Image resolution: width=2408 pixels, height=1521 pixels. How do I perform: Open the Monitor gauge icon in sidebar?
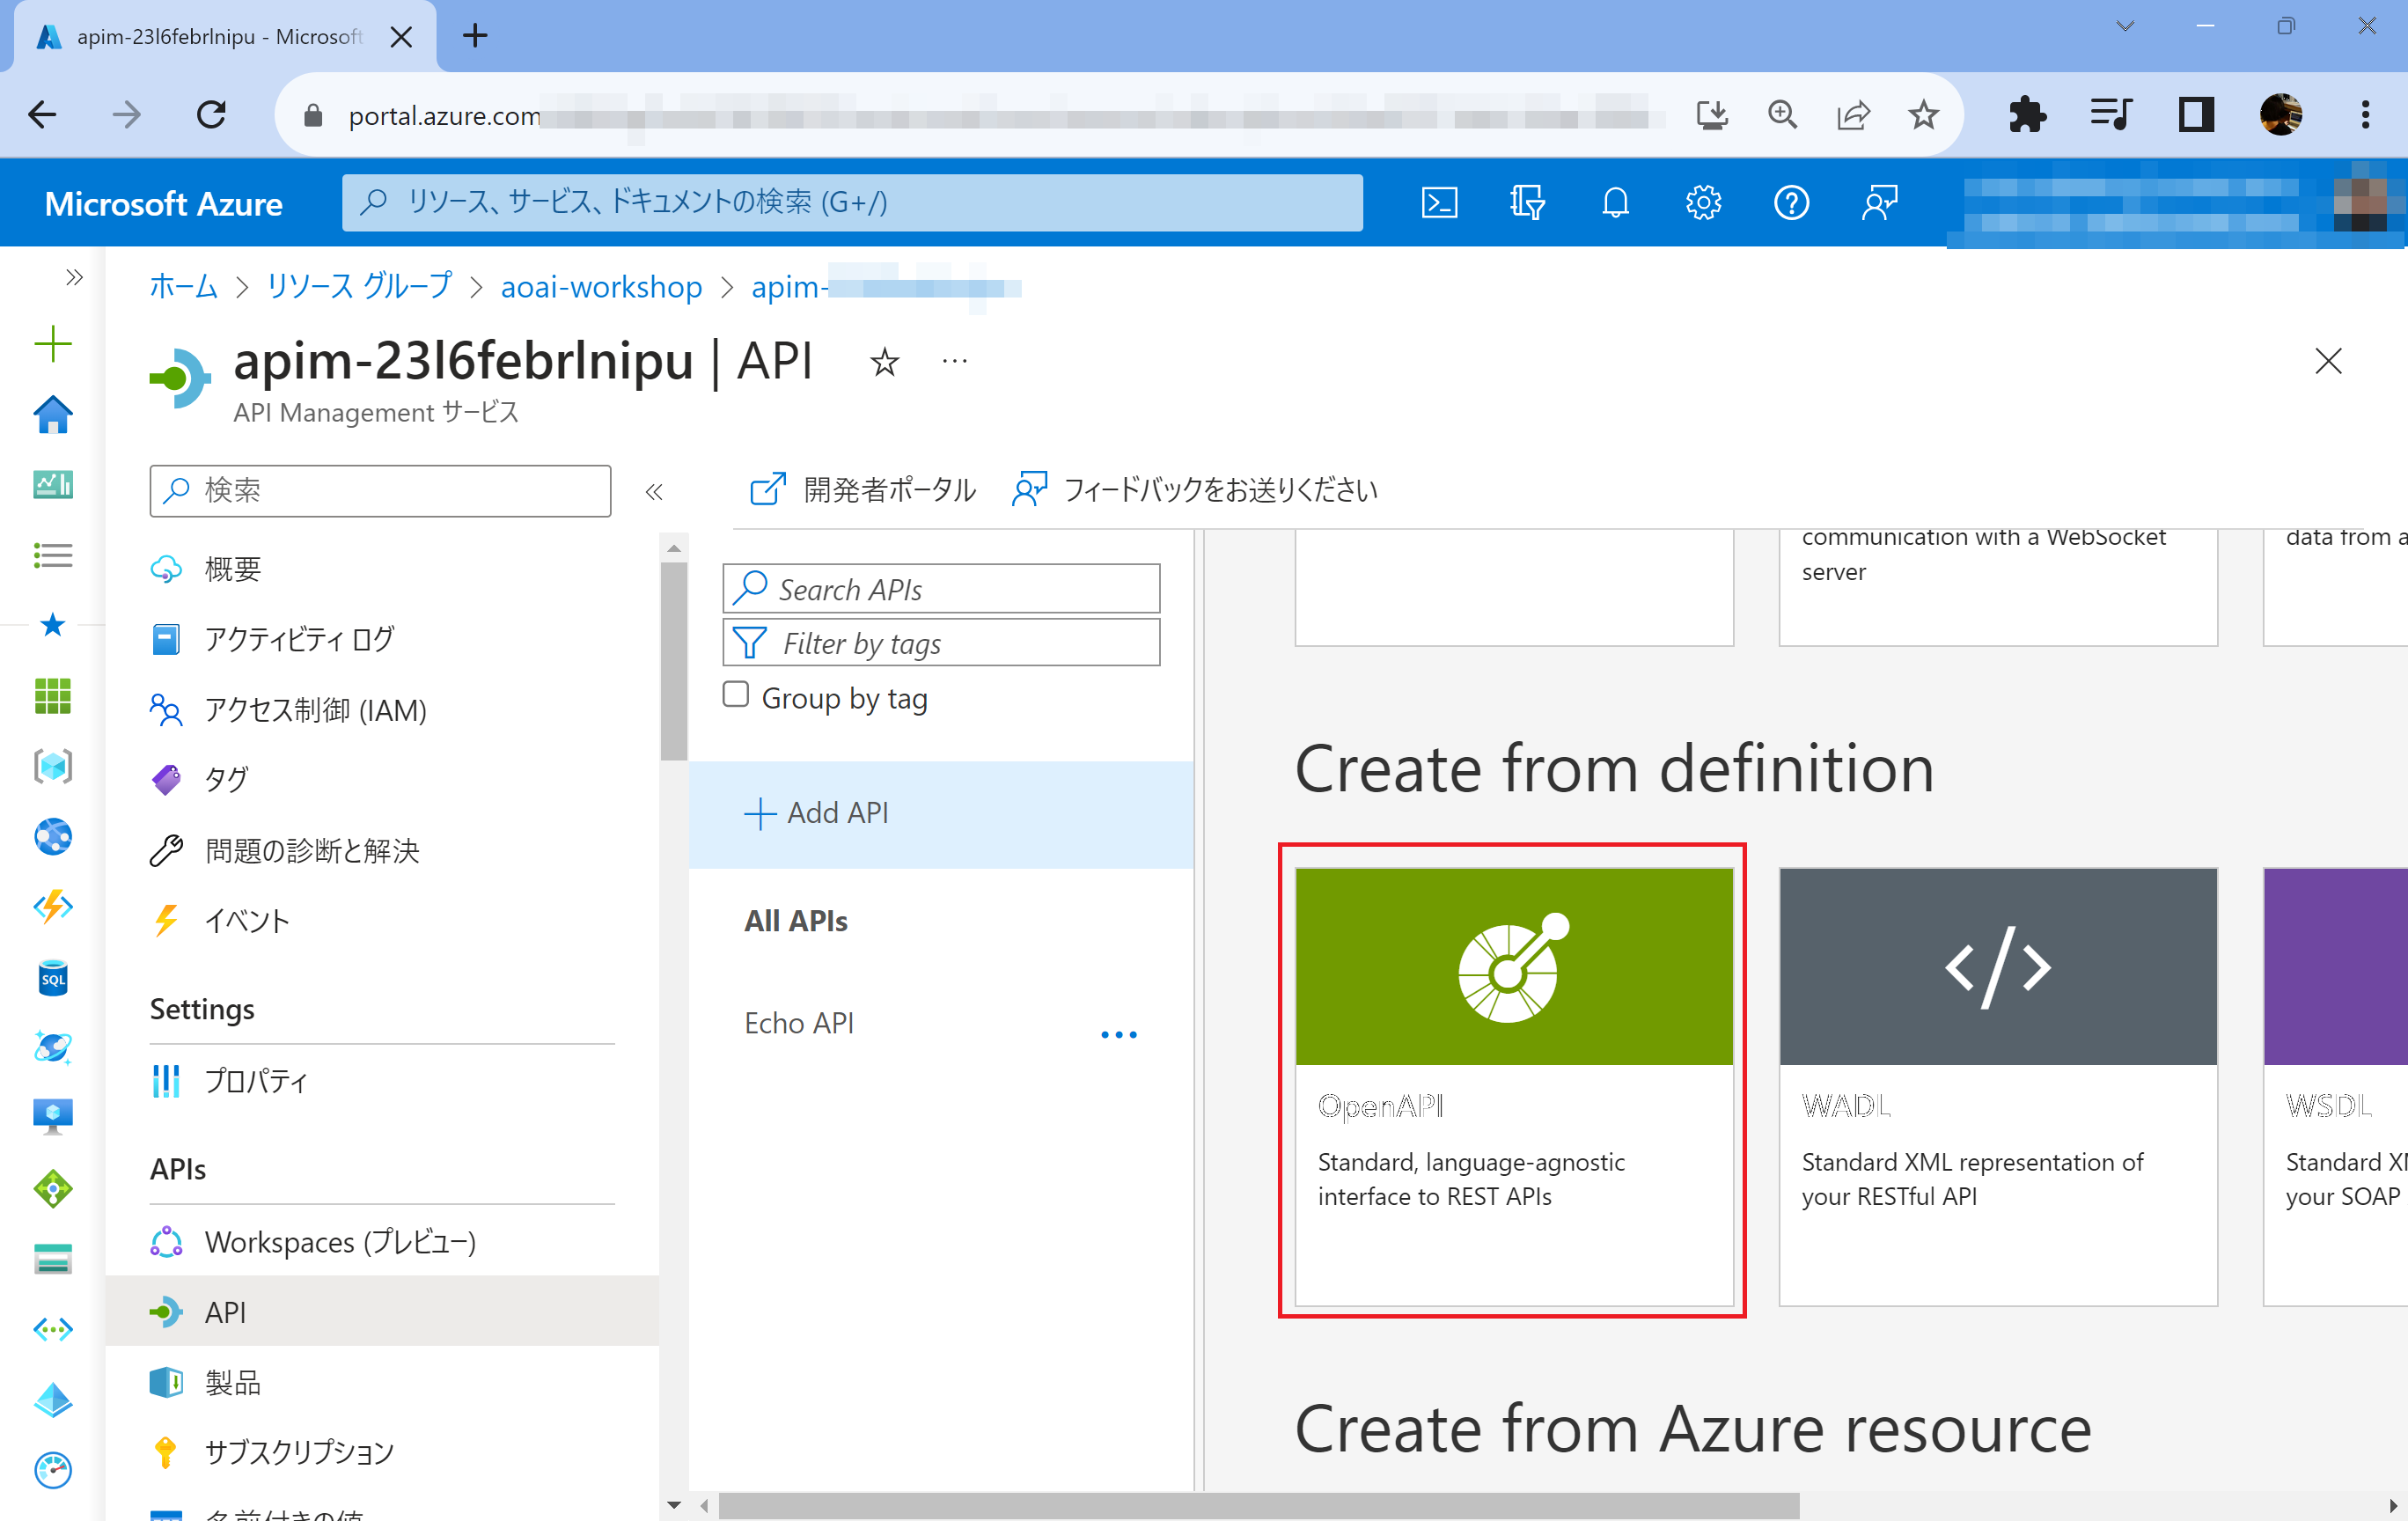click(x=52, y=1470)
